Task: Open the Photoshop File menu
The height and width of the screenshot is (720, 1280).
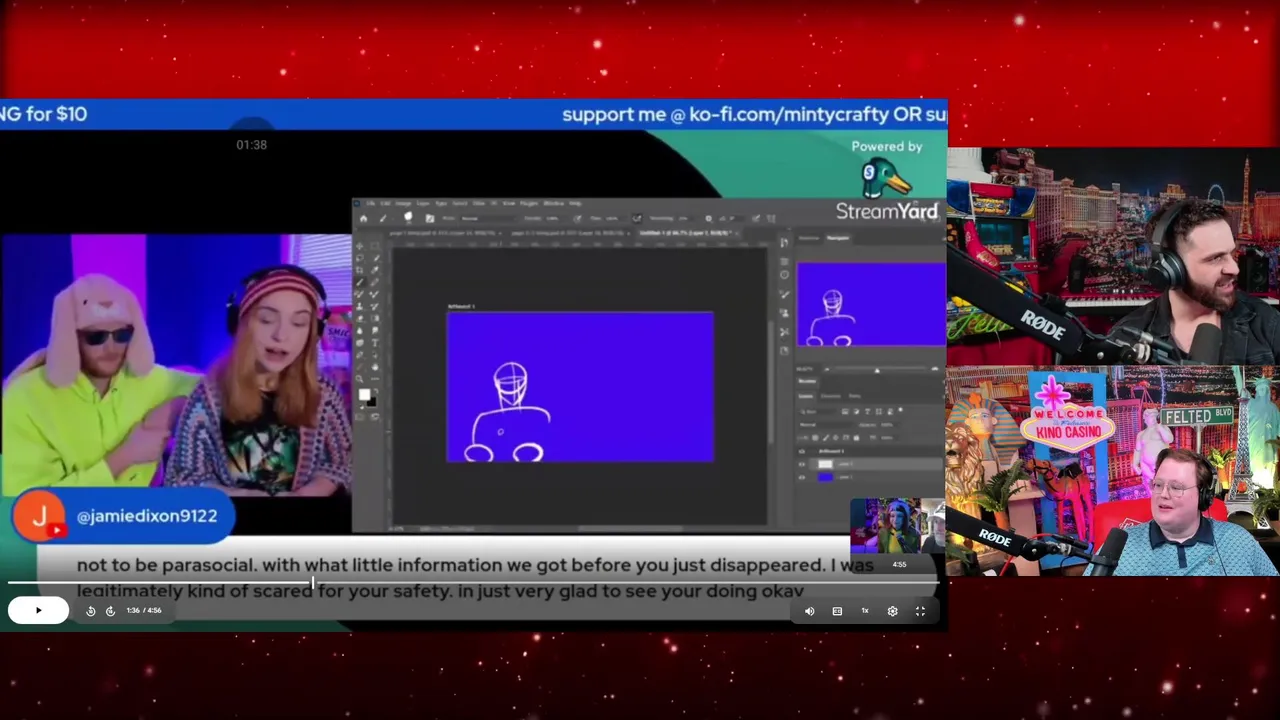Action: pos(371,204)
